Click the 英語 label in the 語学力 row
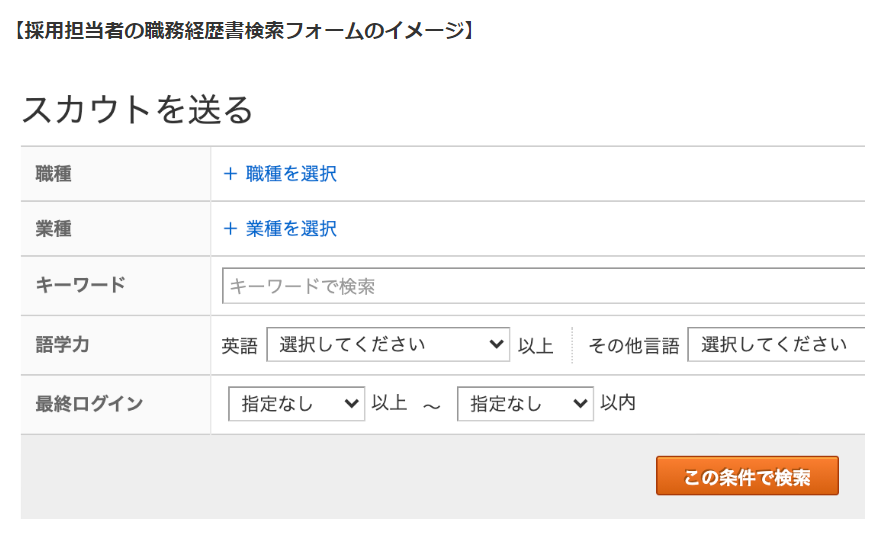This screenshot has width=876, height=535. pos(239,346)
